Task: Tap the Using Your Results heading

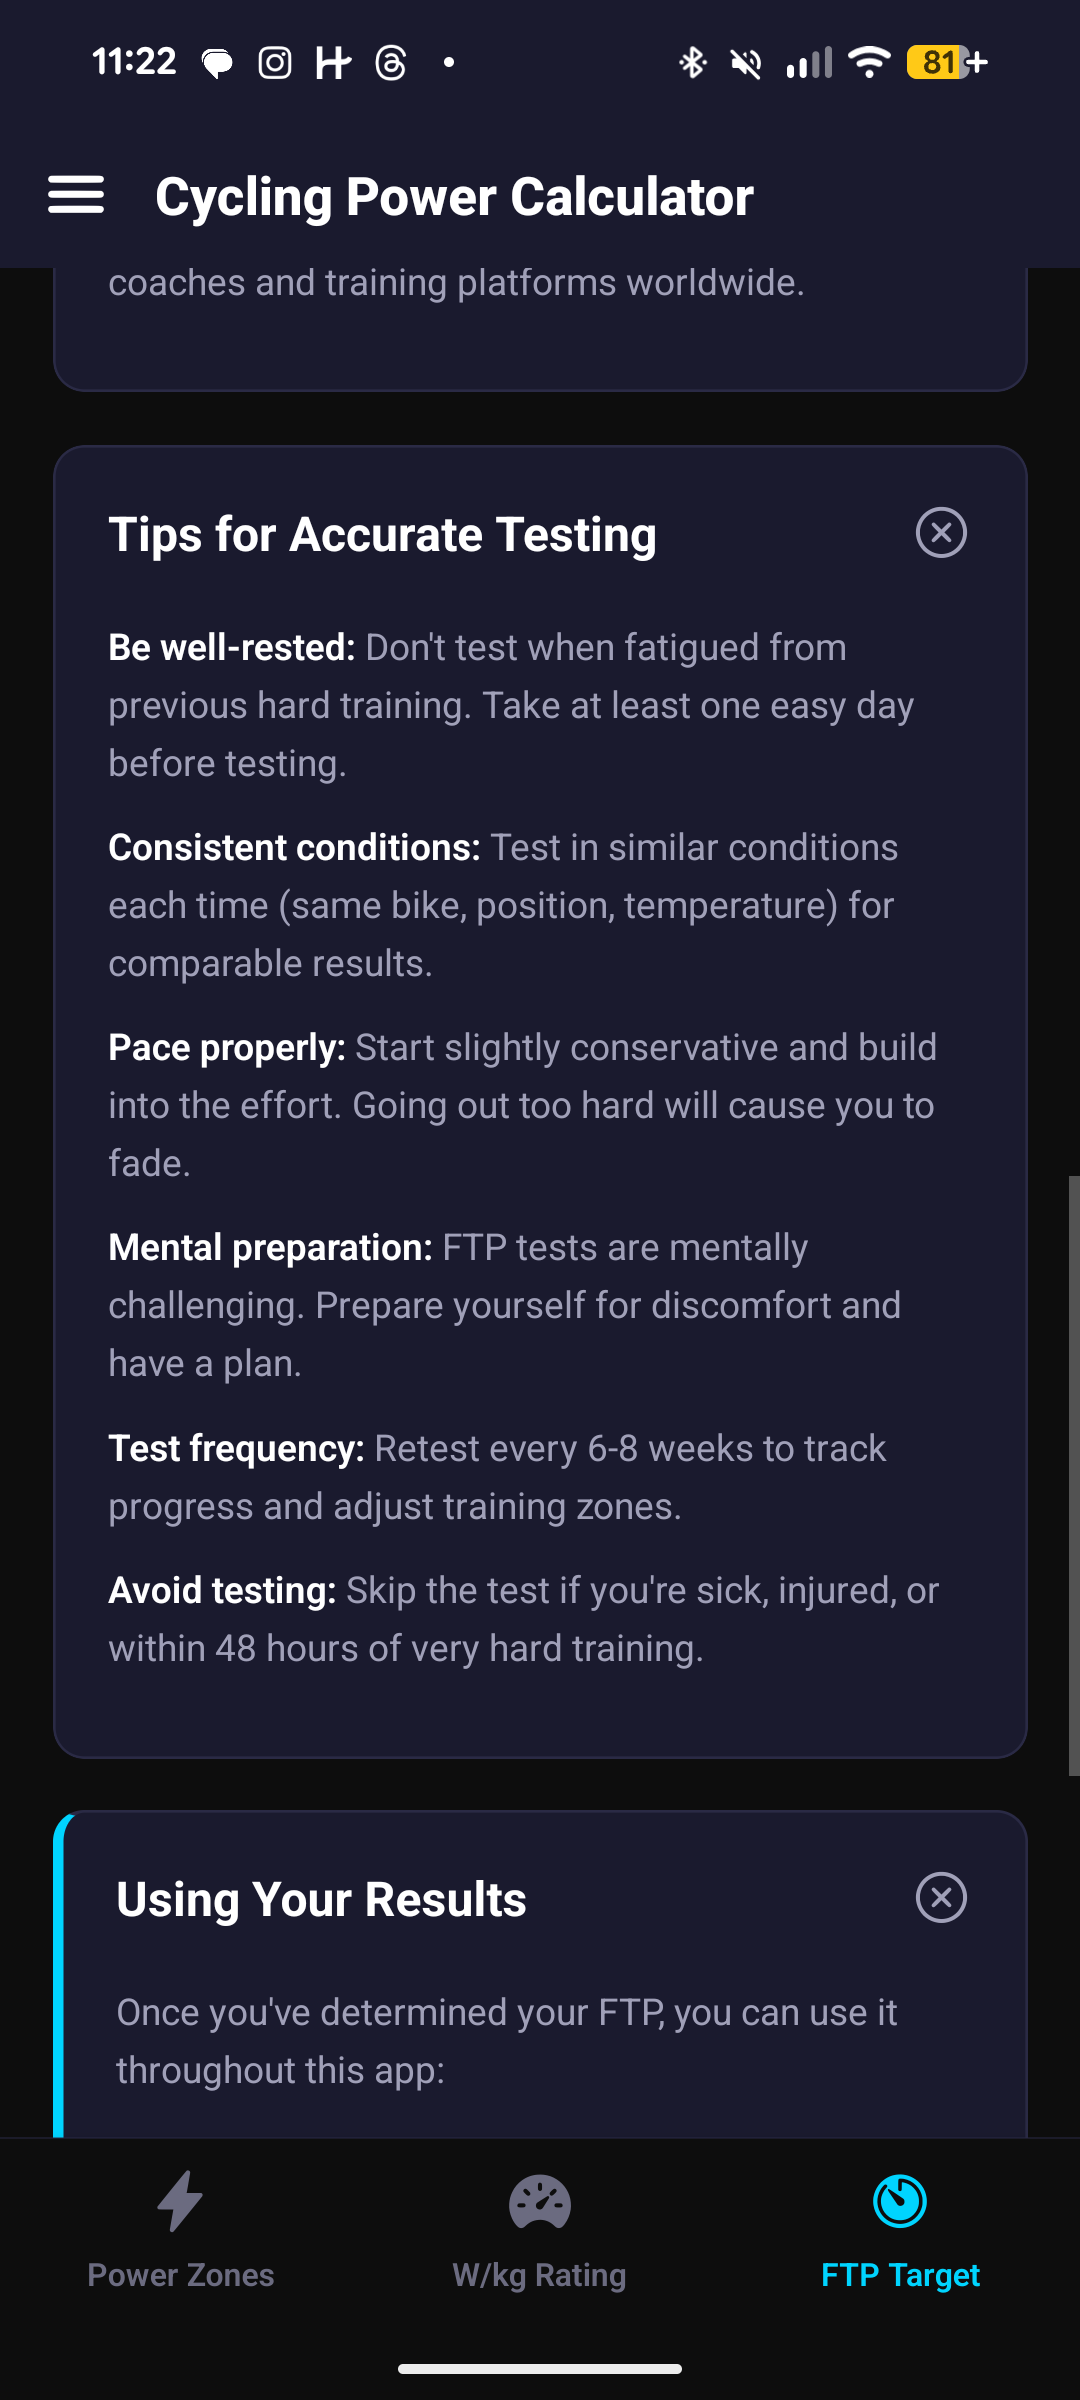Action: [x=321, y=1899]
